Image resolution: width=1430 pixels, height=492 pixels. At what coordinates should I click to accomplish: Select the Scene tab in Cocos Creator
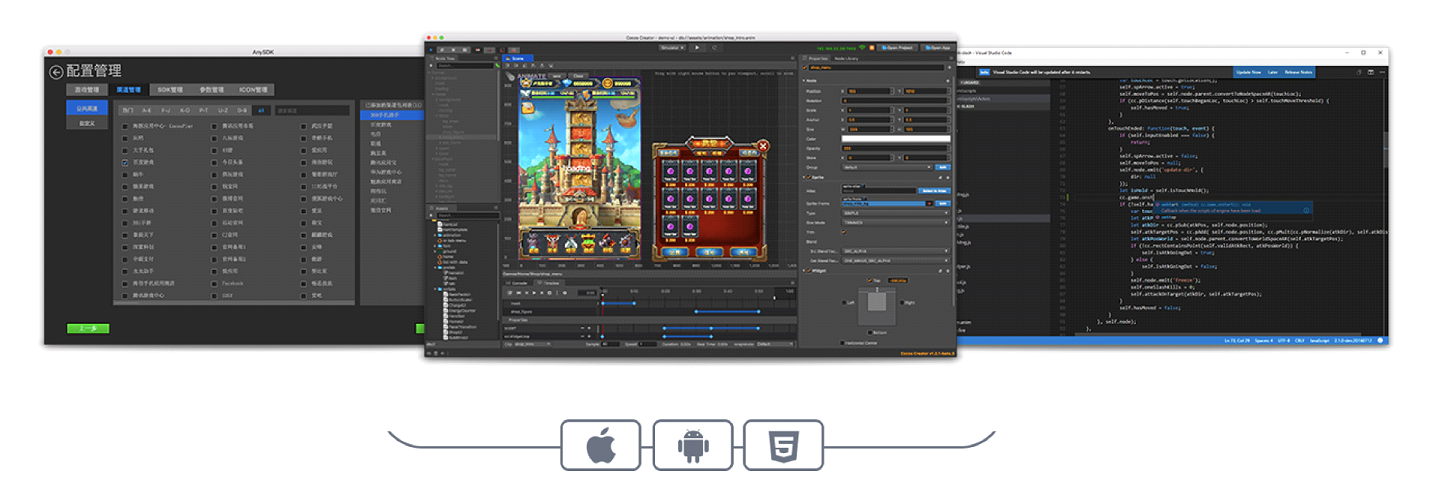(517, 58)
